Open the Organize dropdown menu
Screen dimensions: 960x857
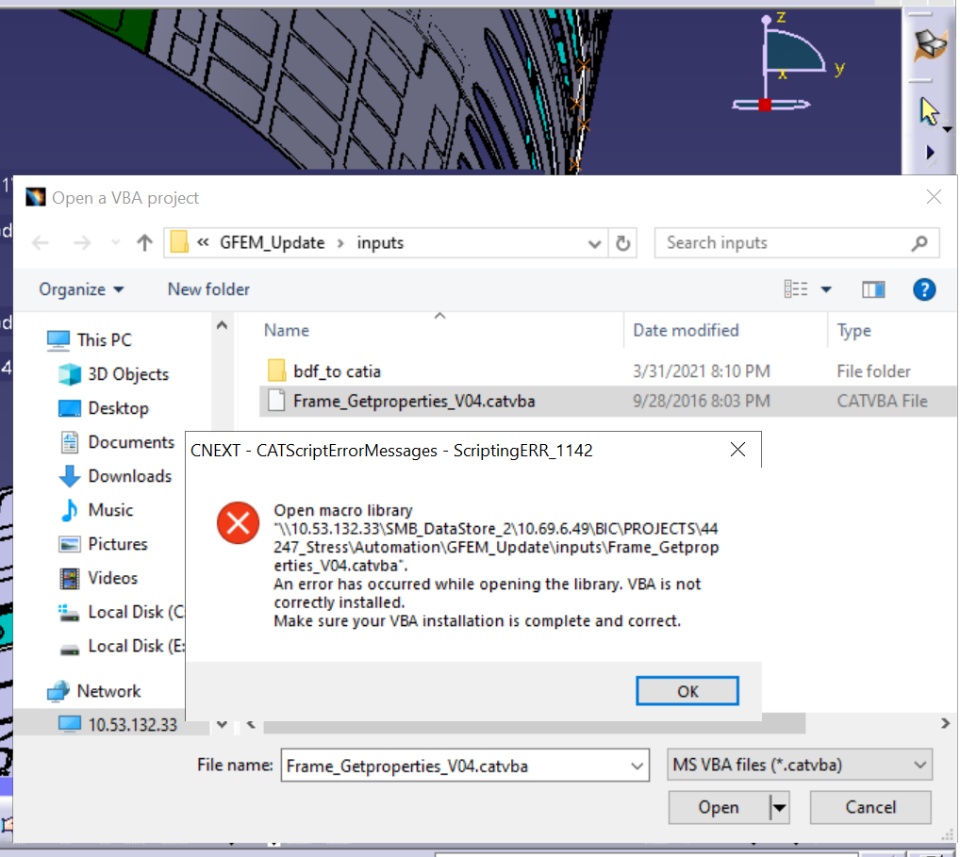81,289
